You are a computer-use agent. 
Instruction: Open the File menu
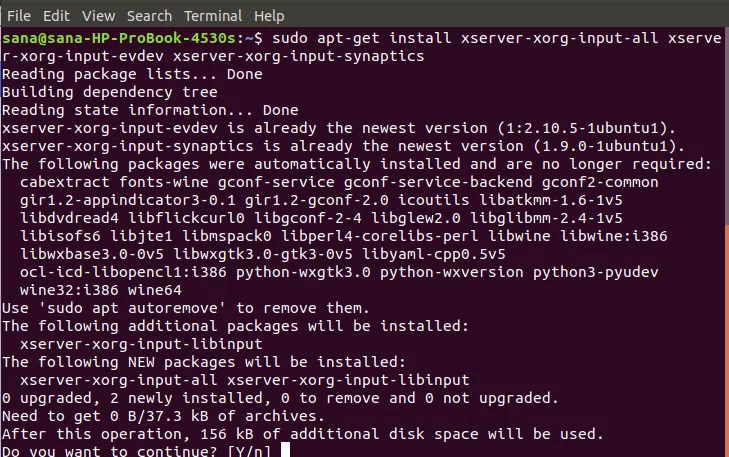point(19,16)
